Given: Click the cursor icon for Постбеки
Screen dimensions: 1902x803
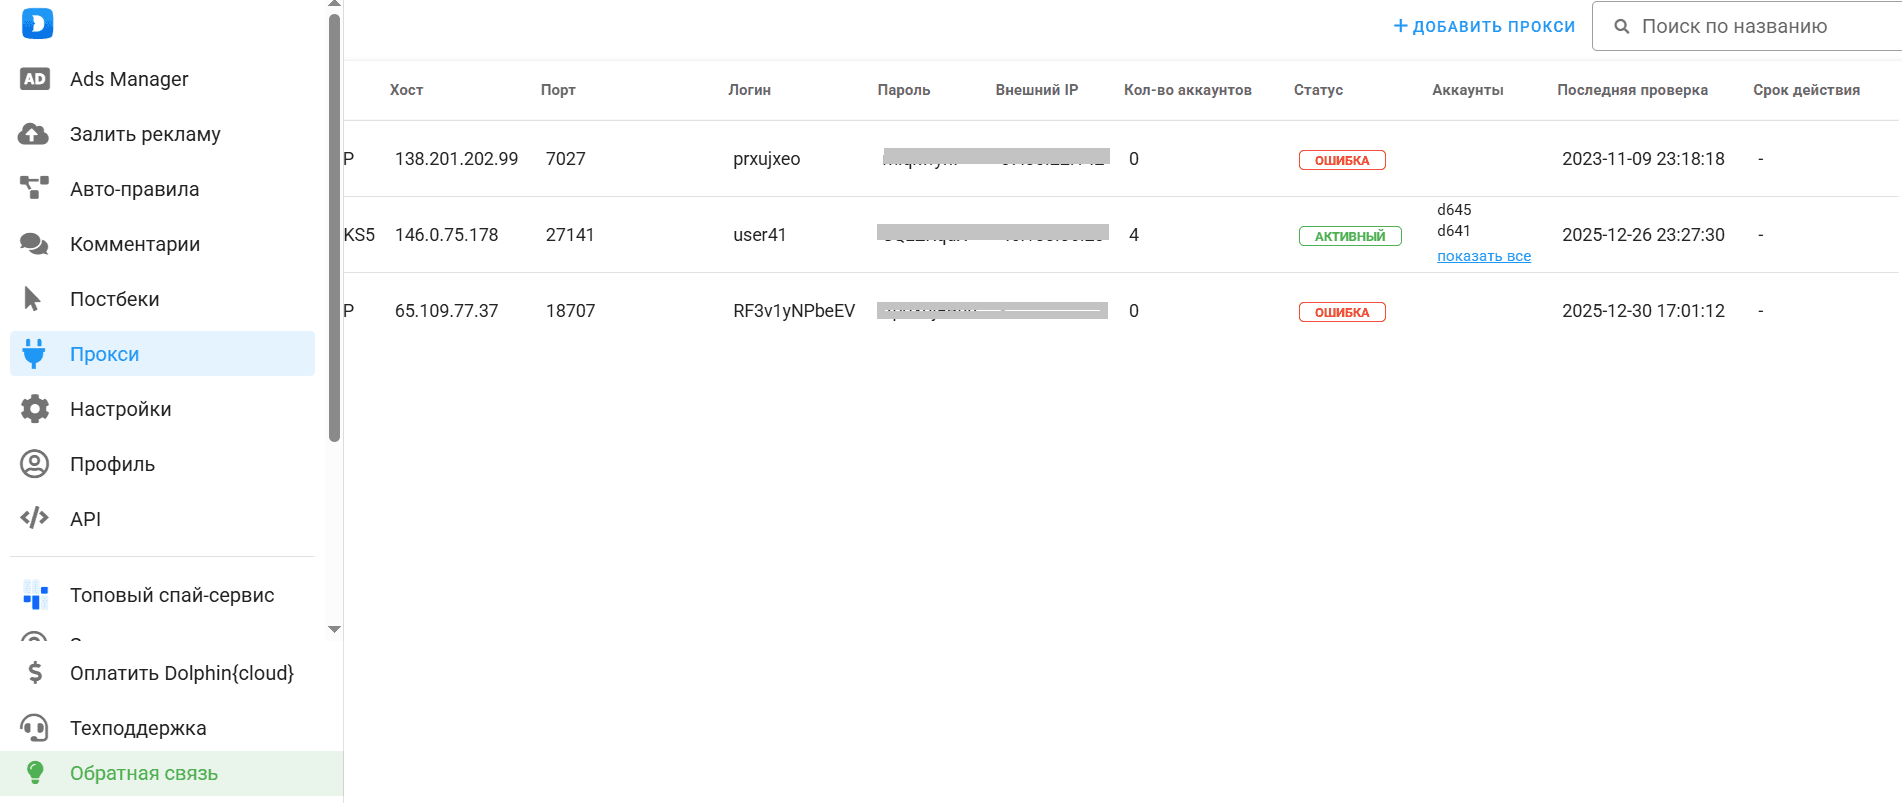Looking at the screenshot, I should pos(32,299).
